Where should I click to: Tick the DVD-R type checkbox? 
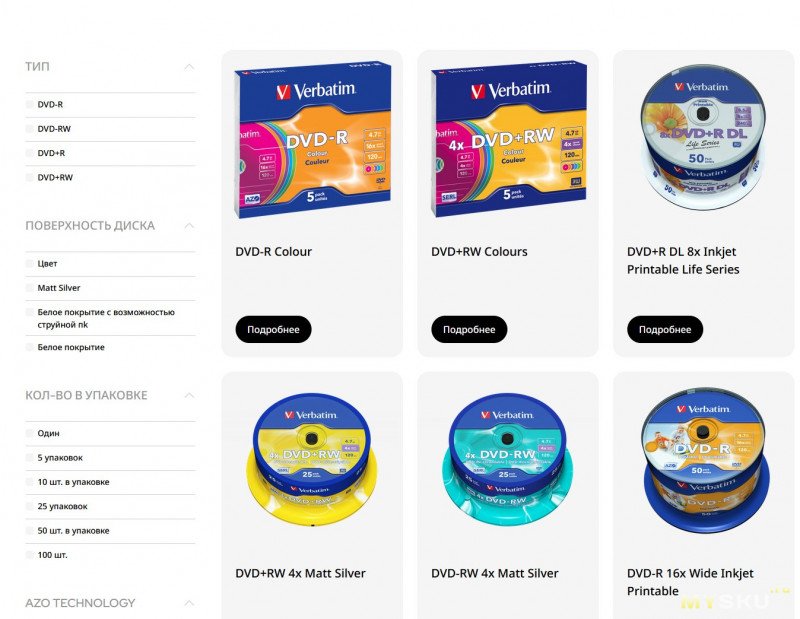click(30, 104)
